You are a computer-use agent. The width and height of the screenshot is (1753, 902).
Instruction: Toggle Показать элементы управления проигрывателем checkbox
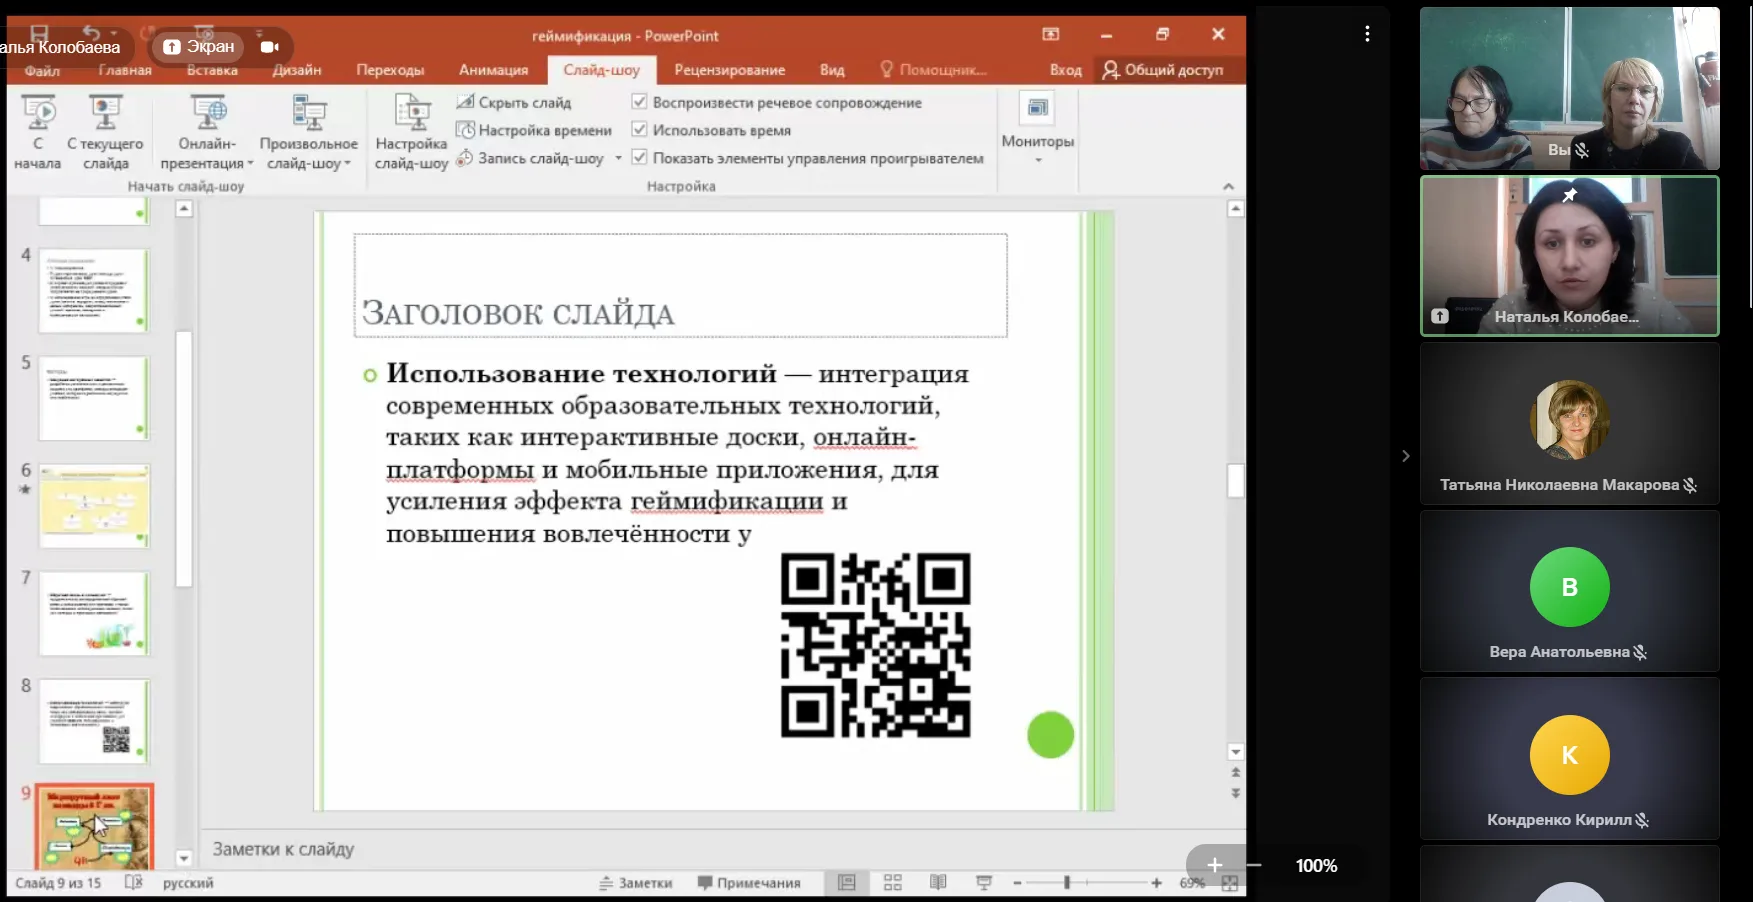(x=640, y=158)
